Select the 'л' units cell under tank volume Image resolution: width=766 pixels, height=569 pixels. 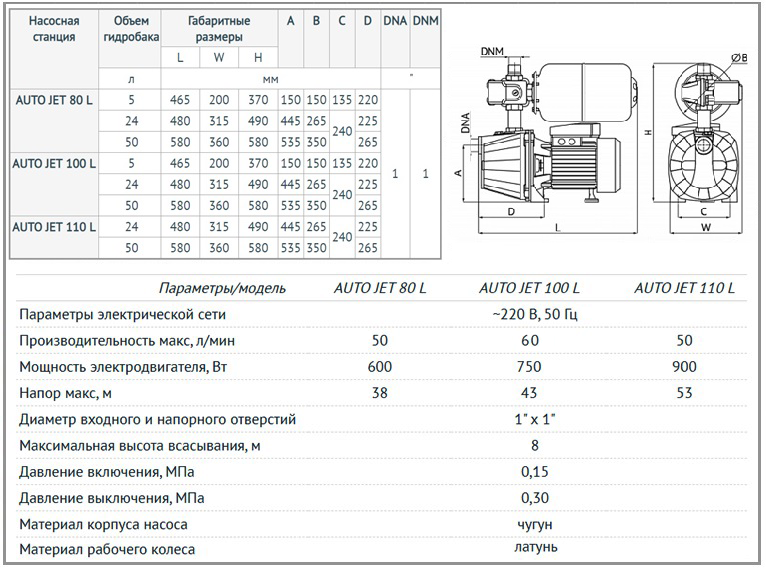point(131,80)
